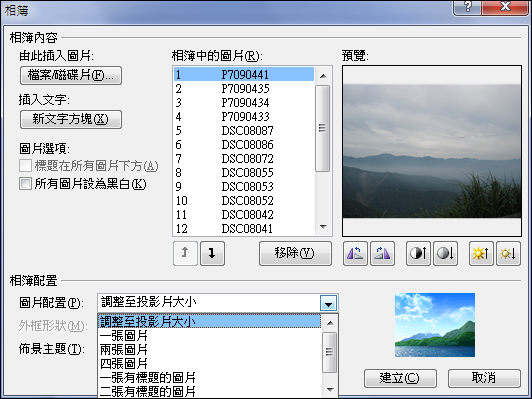Click the 圖片配置 combo box field
Viewport: 532px width, 399px height.
[217, 303]
